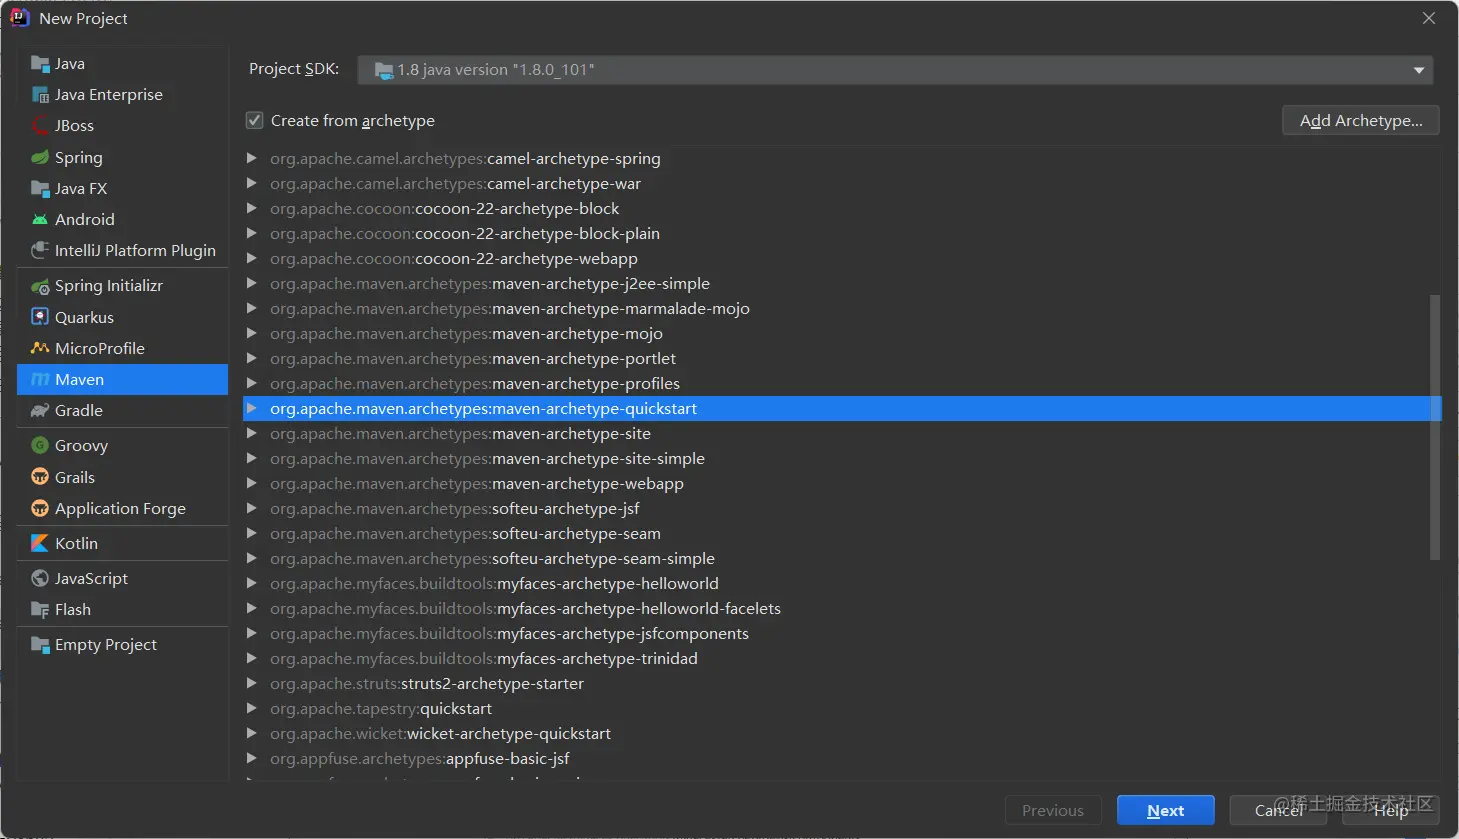Select cocoon-22-archetype-block-plain row

tap(842, 233)
